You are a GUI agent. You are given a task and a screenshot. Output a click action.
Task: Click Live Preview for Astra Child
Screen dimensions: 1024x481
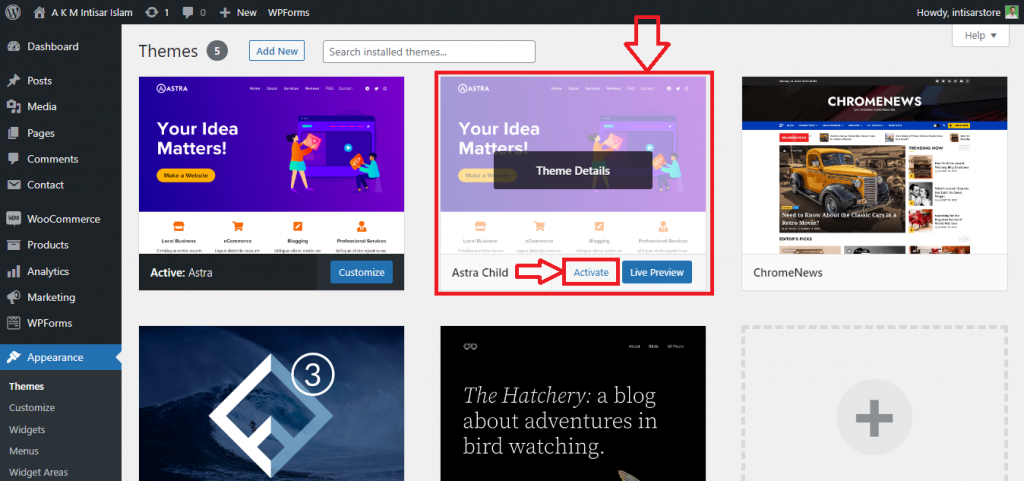tap(657, 272)
